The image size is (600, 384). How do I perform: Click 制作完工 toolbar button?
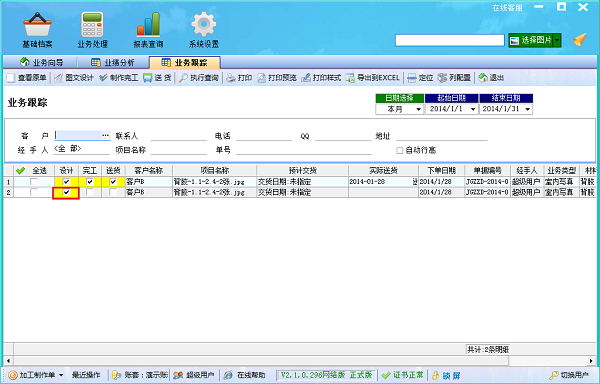tap(119, 78)
